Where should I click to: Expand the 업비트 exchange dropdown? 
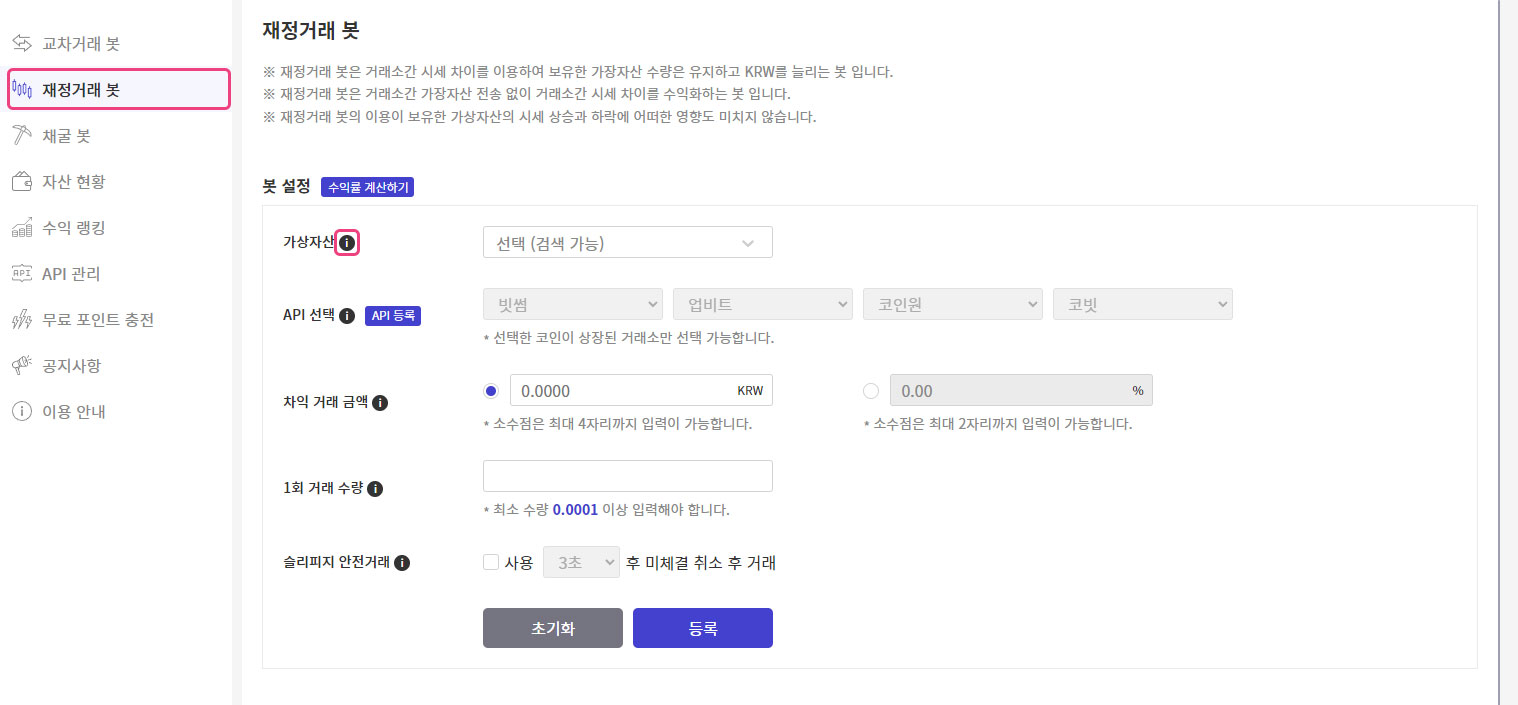(762, 304)
